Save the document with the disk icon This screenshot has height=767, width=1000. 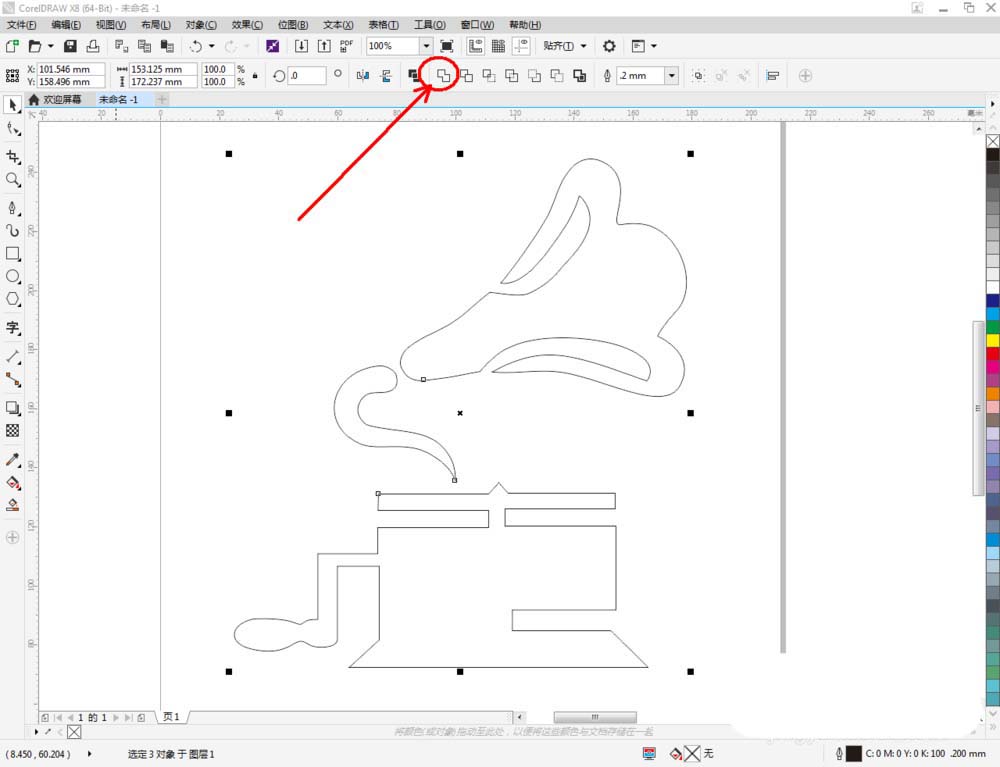pos(70,46)
